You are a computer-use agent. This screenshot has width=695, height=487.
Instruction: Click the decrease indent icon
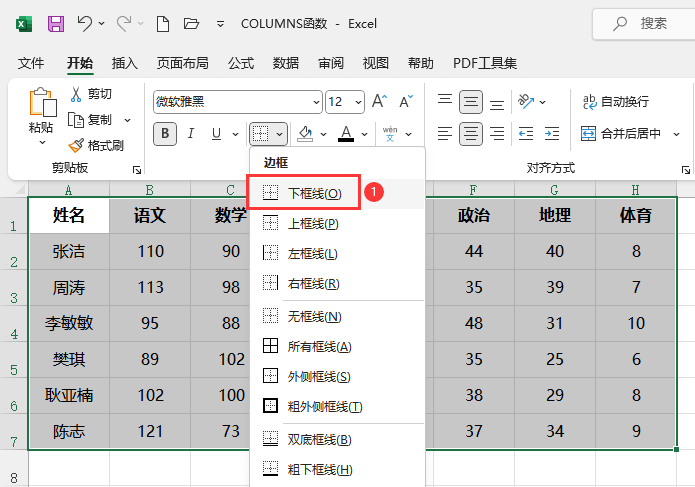pyautogui.click(x=526, y=133)
